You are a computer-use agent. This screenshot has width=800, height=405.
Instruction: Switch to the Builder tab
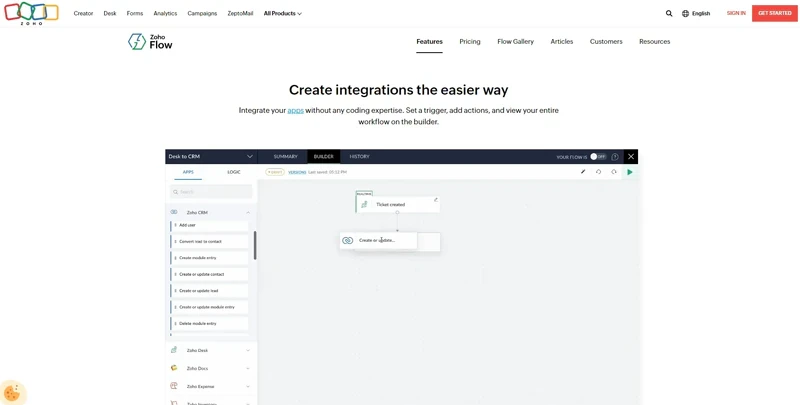click(x=323, y=157)
